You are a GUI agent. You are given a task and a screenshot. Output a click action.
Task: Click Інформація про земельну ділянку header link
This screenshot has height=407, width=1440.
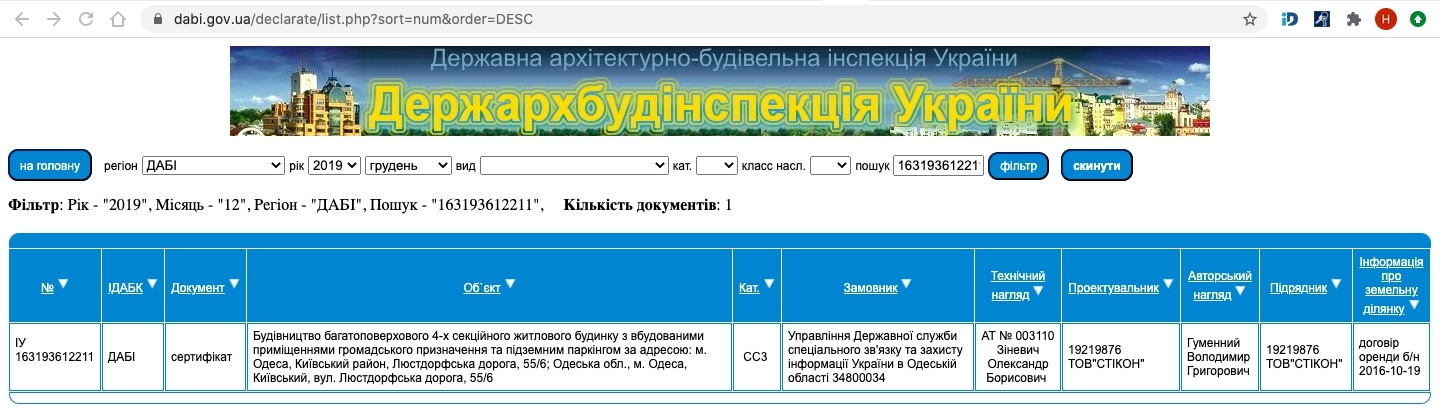(x=1390, y=284)
